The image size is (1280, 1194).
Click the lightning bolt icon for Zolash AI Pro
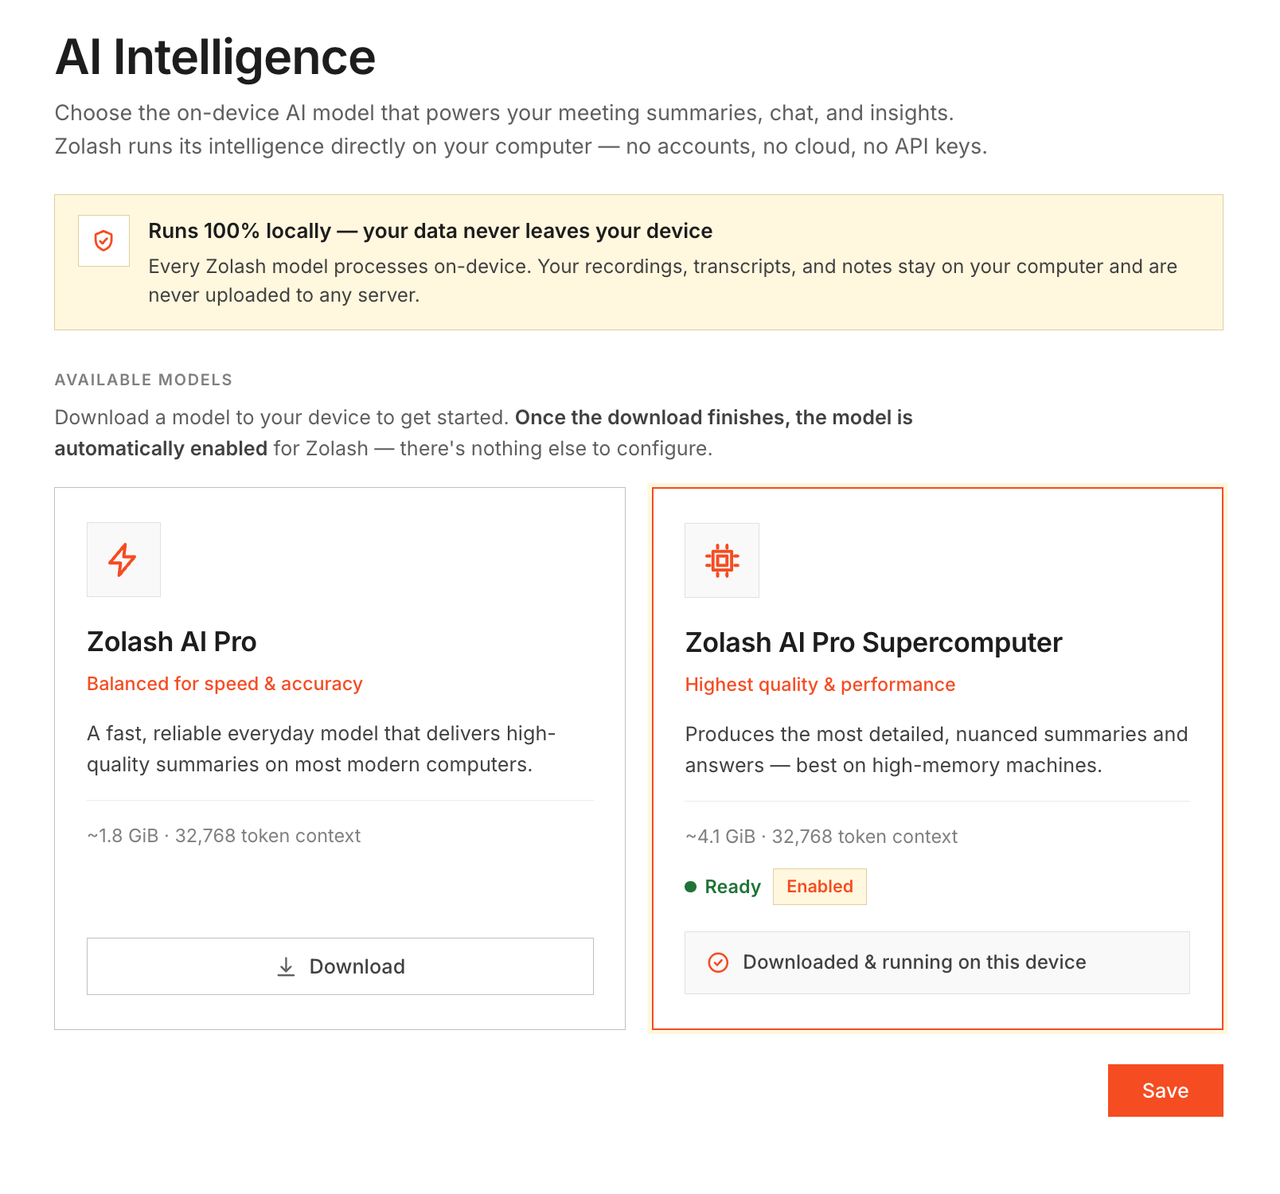(123, 559)
